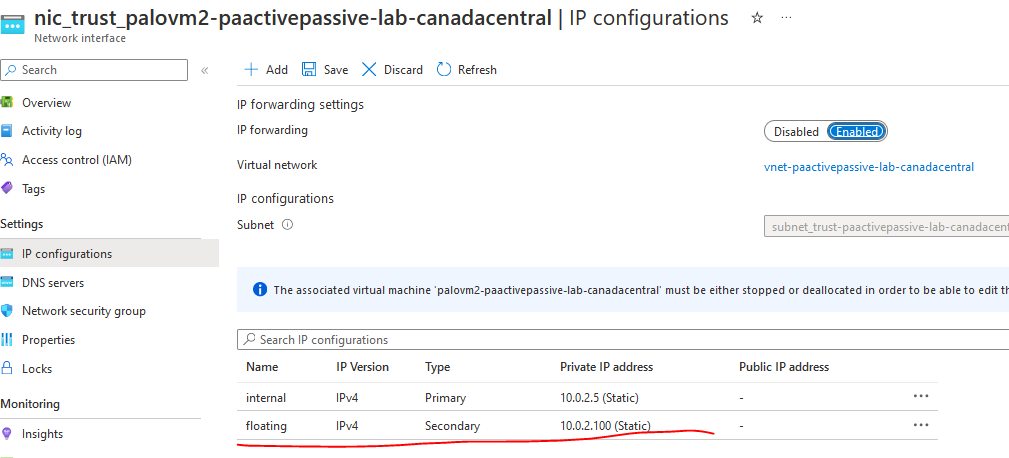Set IP forwarding to Enabled
Screen dimensions: 1009x458
pos(857,132)
